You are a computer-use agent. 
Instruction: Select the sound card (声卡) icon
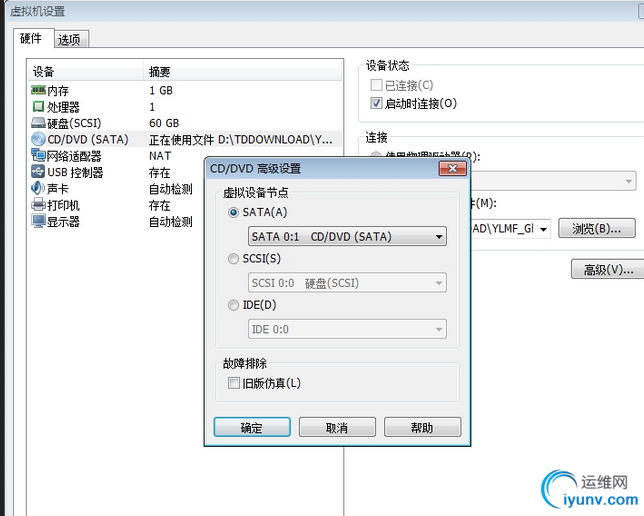point(38,189)
